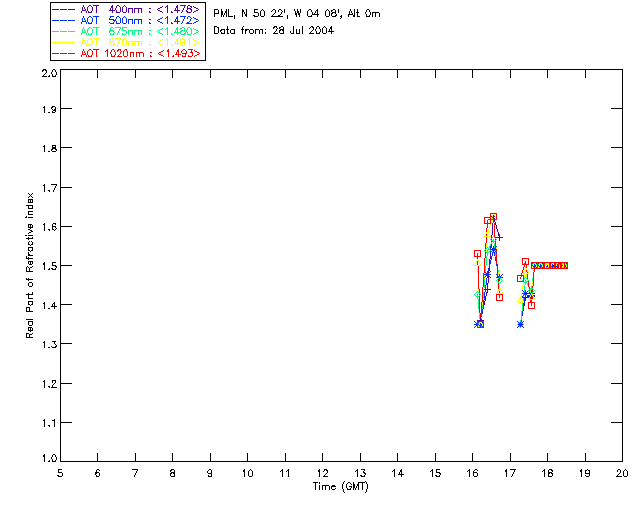Click the 18 x-axis tick label
Viewport: 640px width, 512px height.
pos(547,473)
